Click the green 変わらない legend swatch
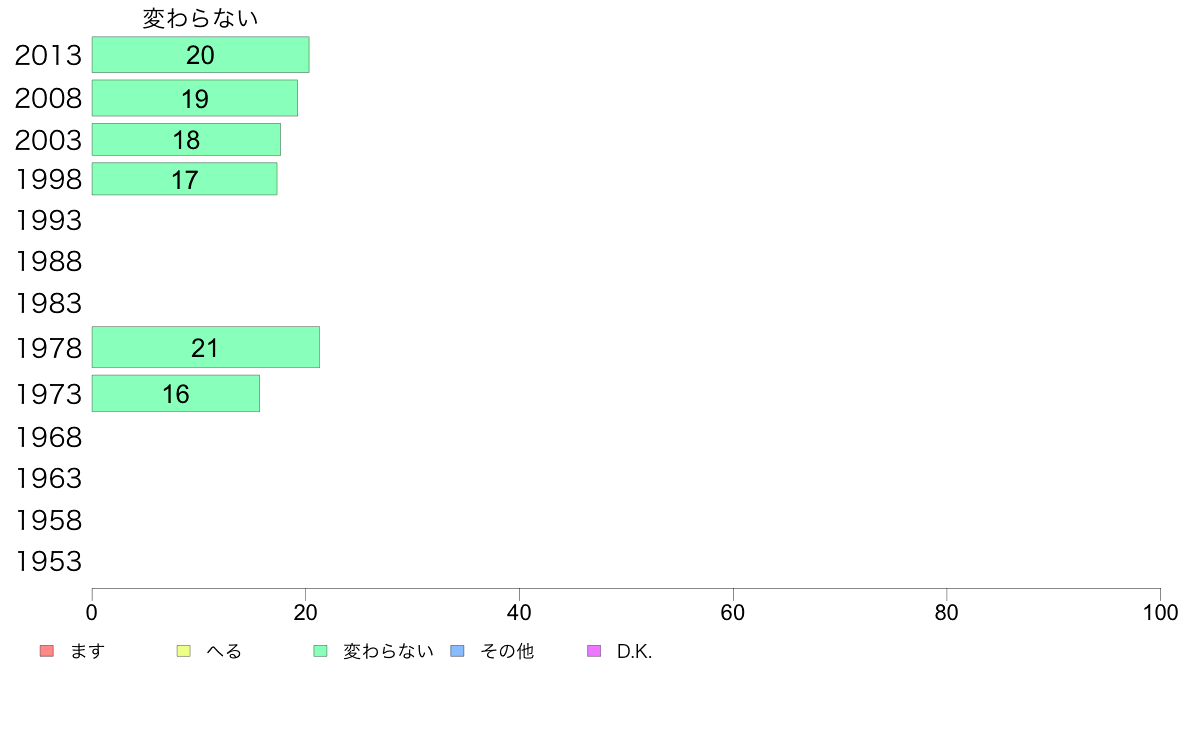 coord(320,651)
